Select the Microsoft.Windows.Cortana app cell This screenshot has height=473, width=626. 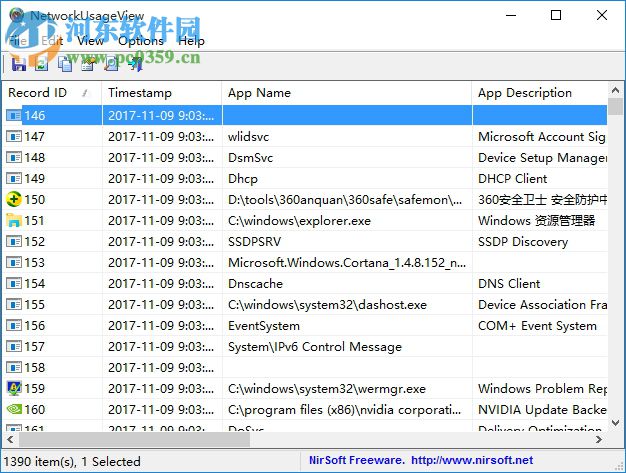coord(347,263)
